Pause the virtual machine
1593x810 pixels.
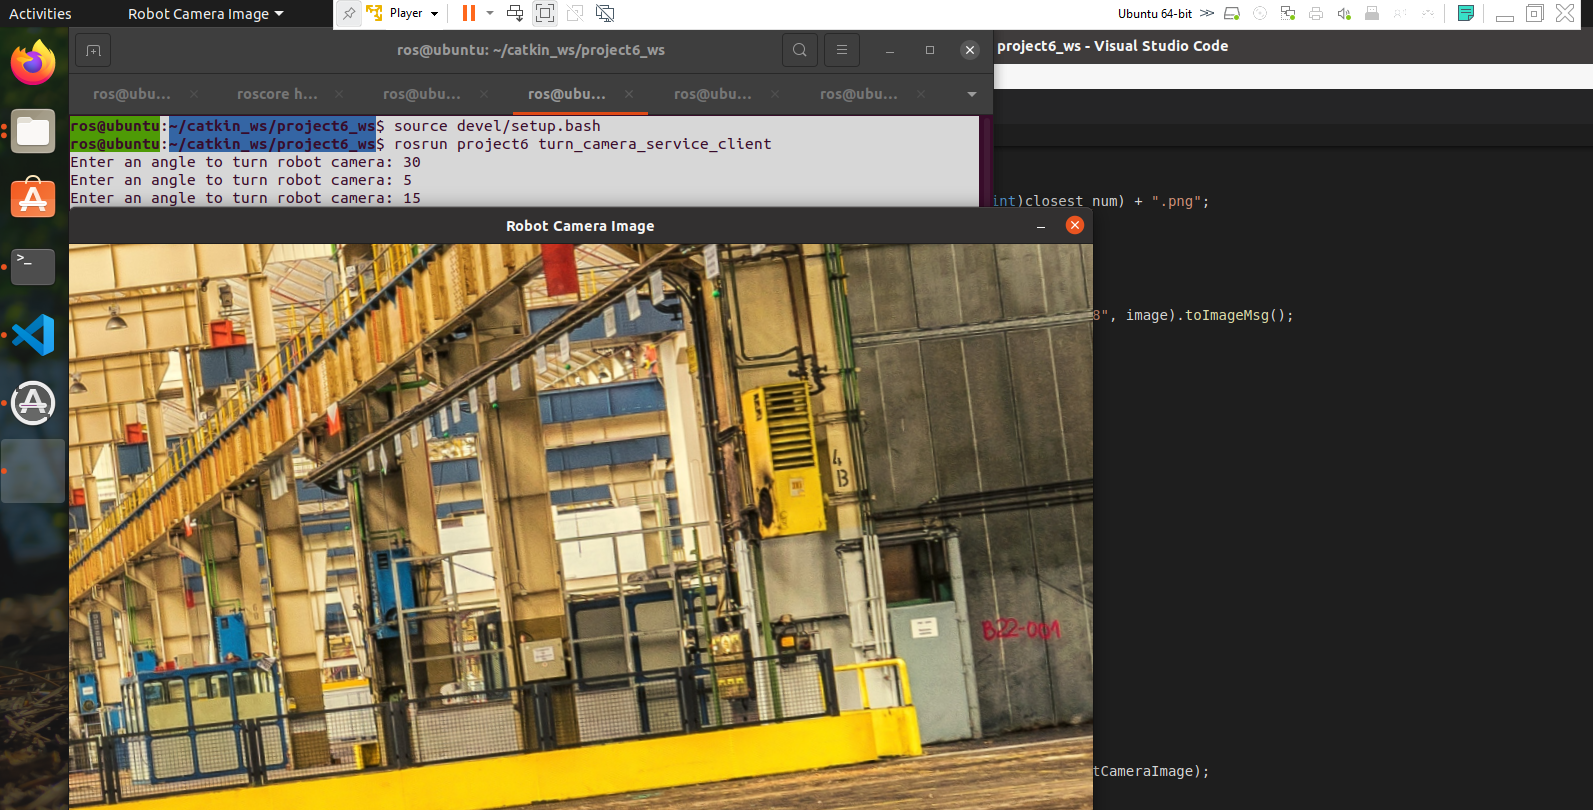click(x=468, y=13)
